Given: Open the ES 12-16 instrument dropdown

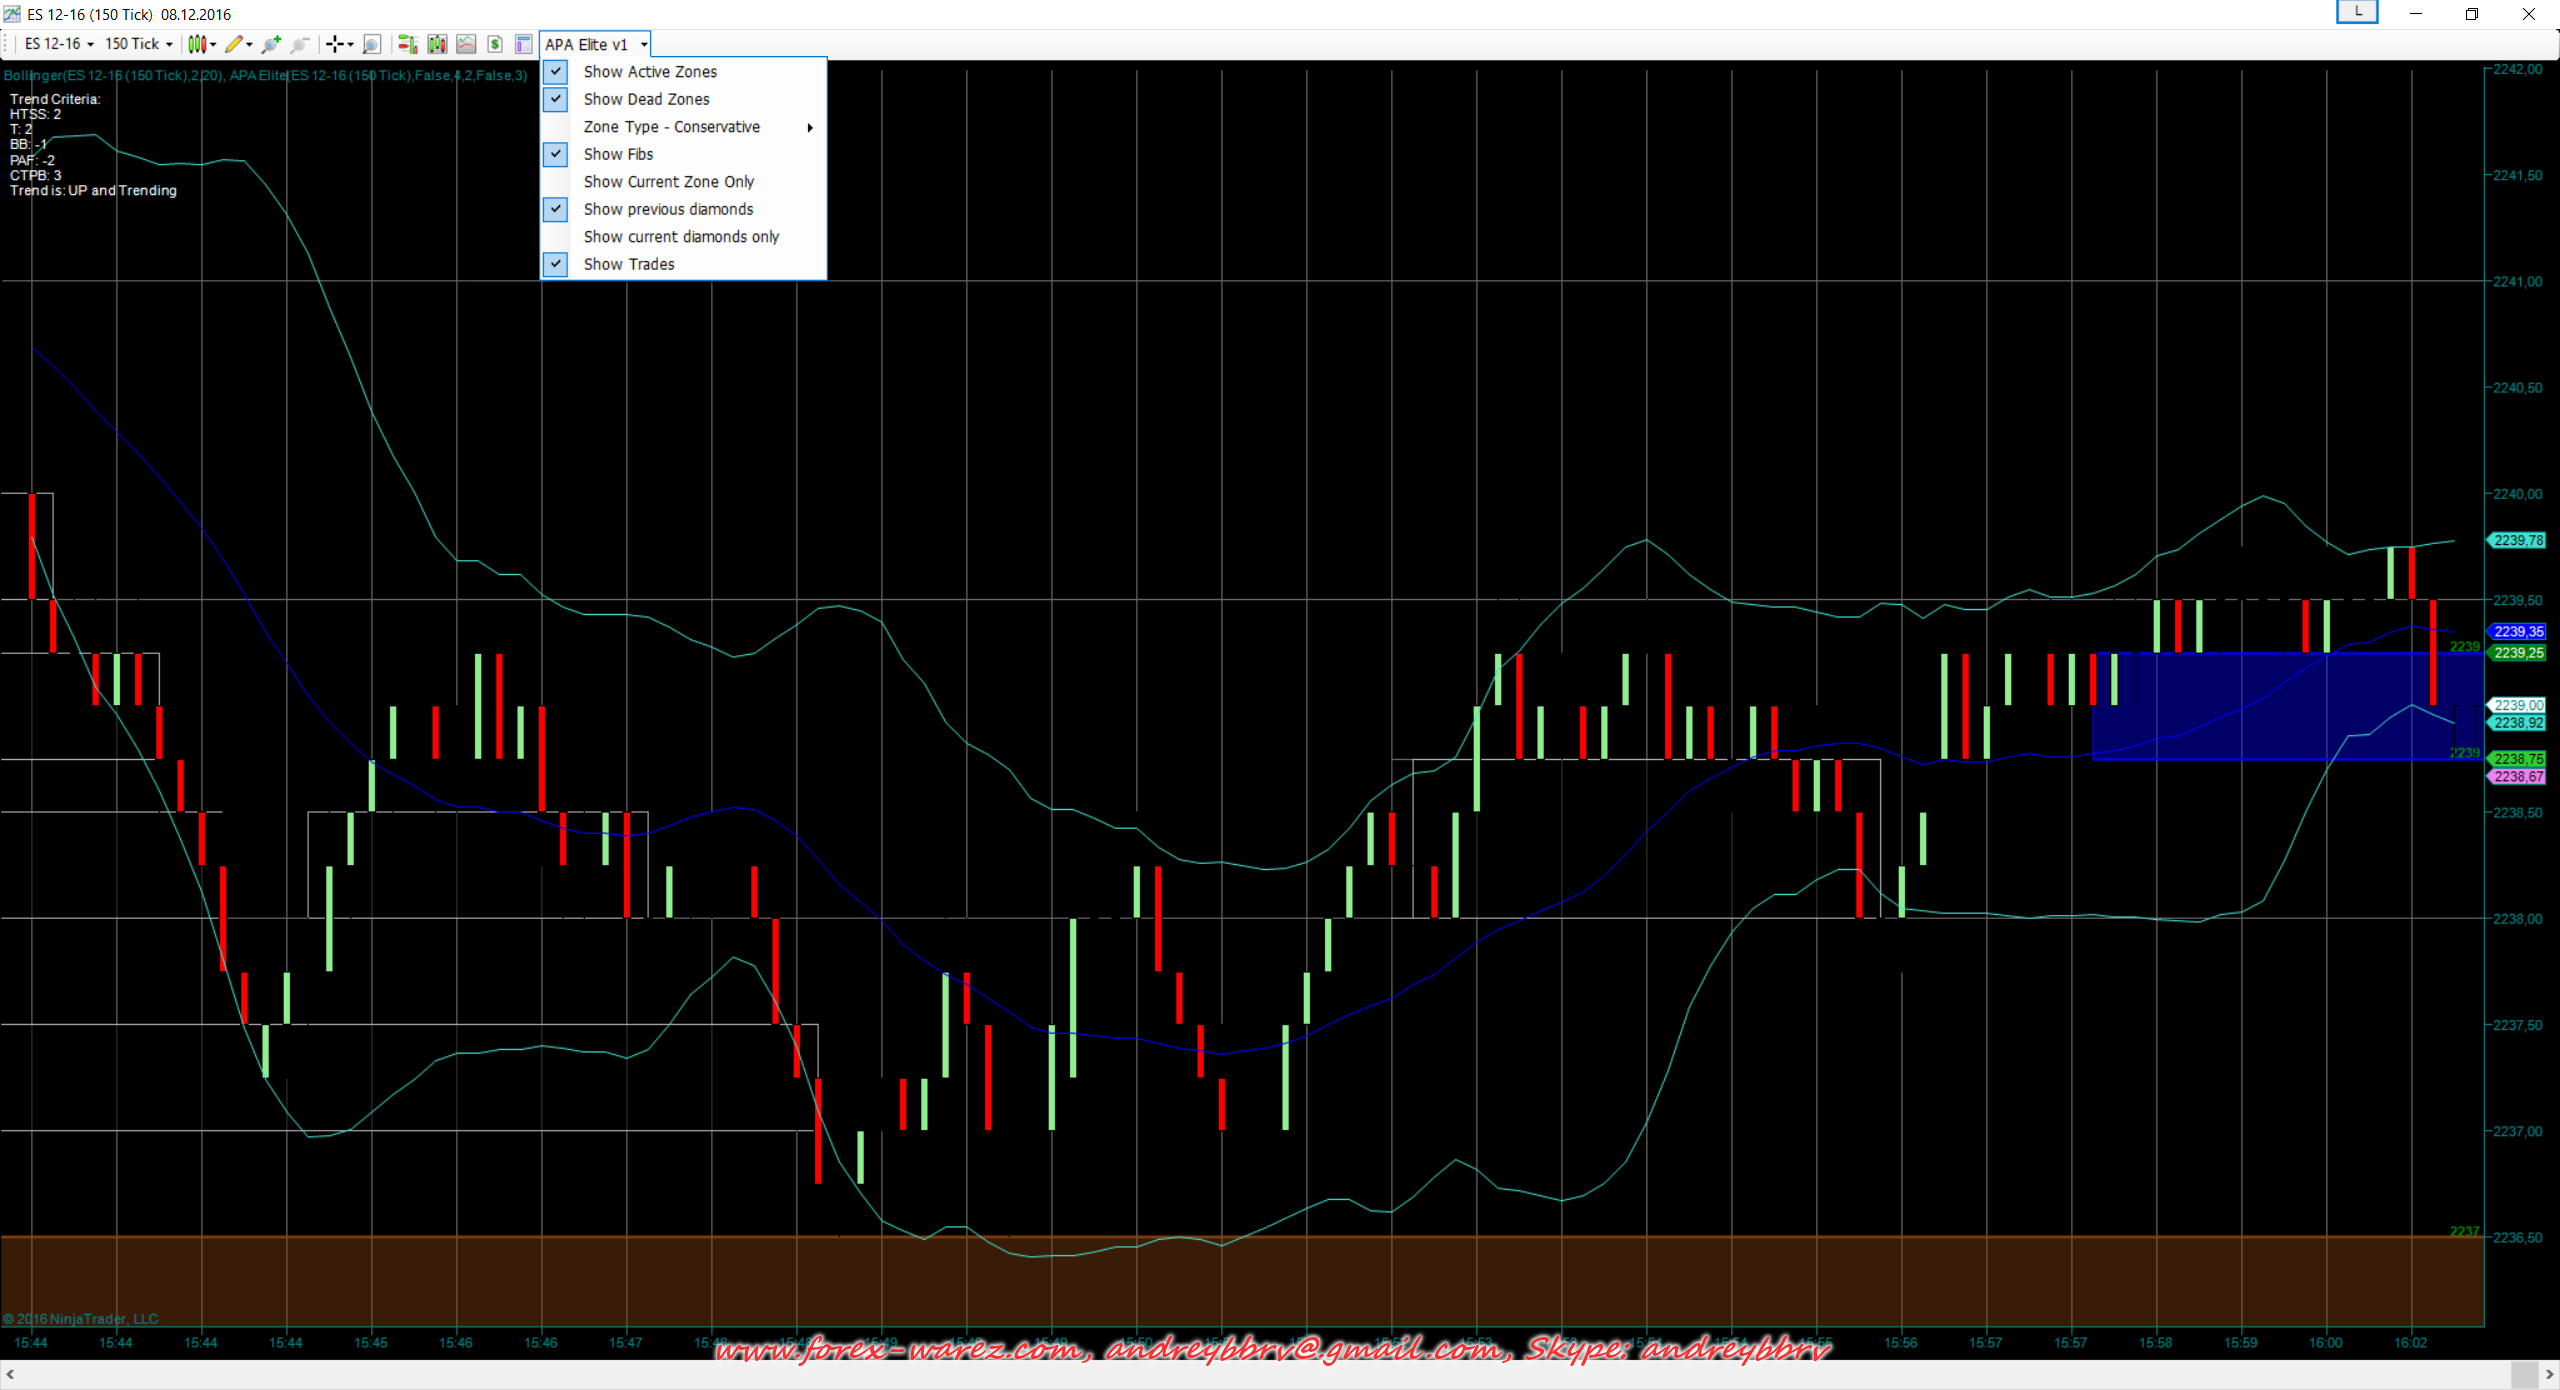Looking at the screenshot, I should pyautogui.click(x=59, y=44).
